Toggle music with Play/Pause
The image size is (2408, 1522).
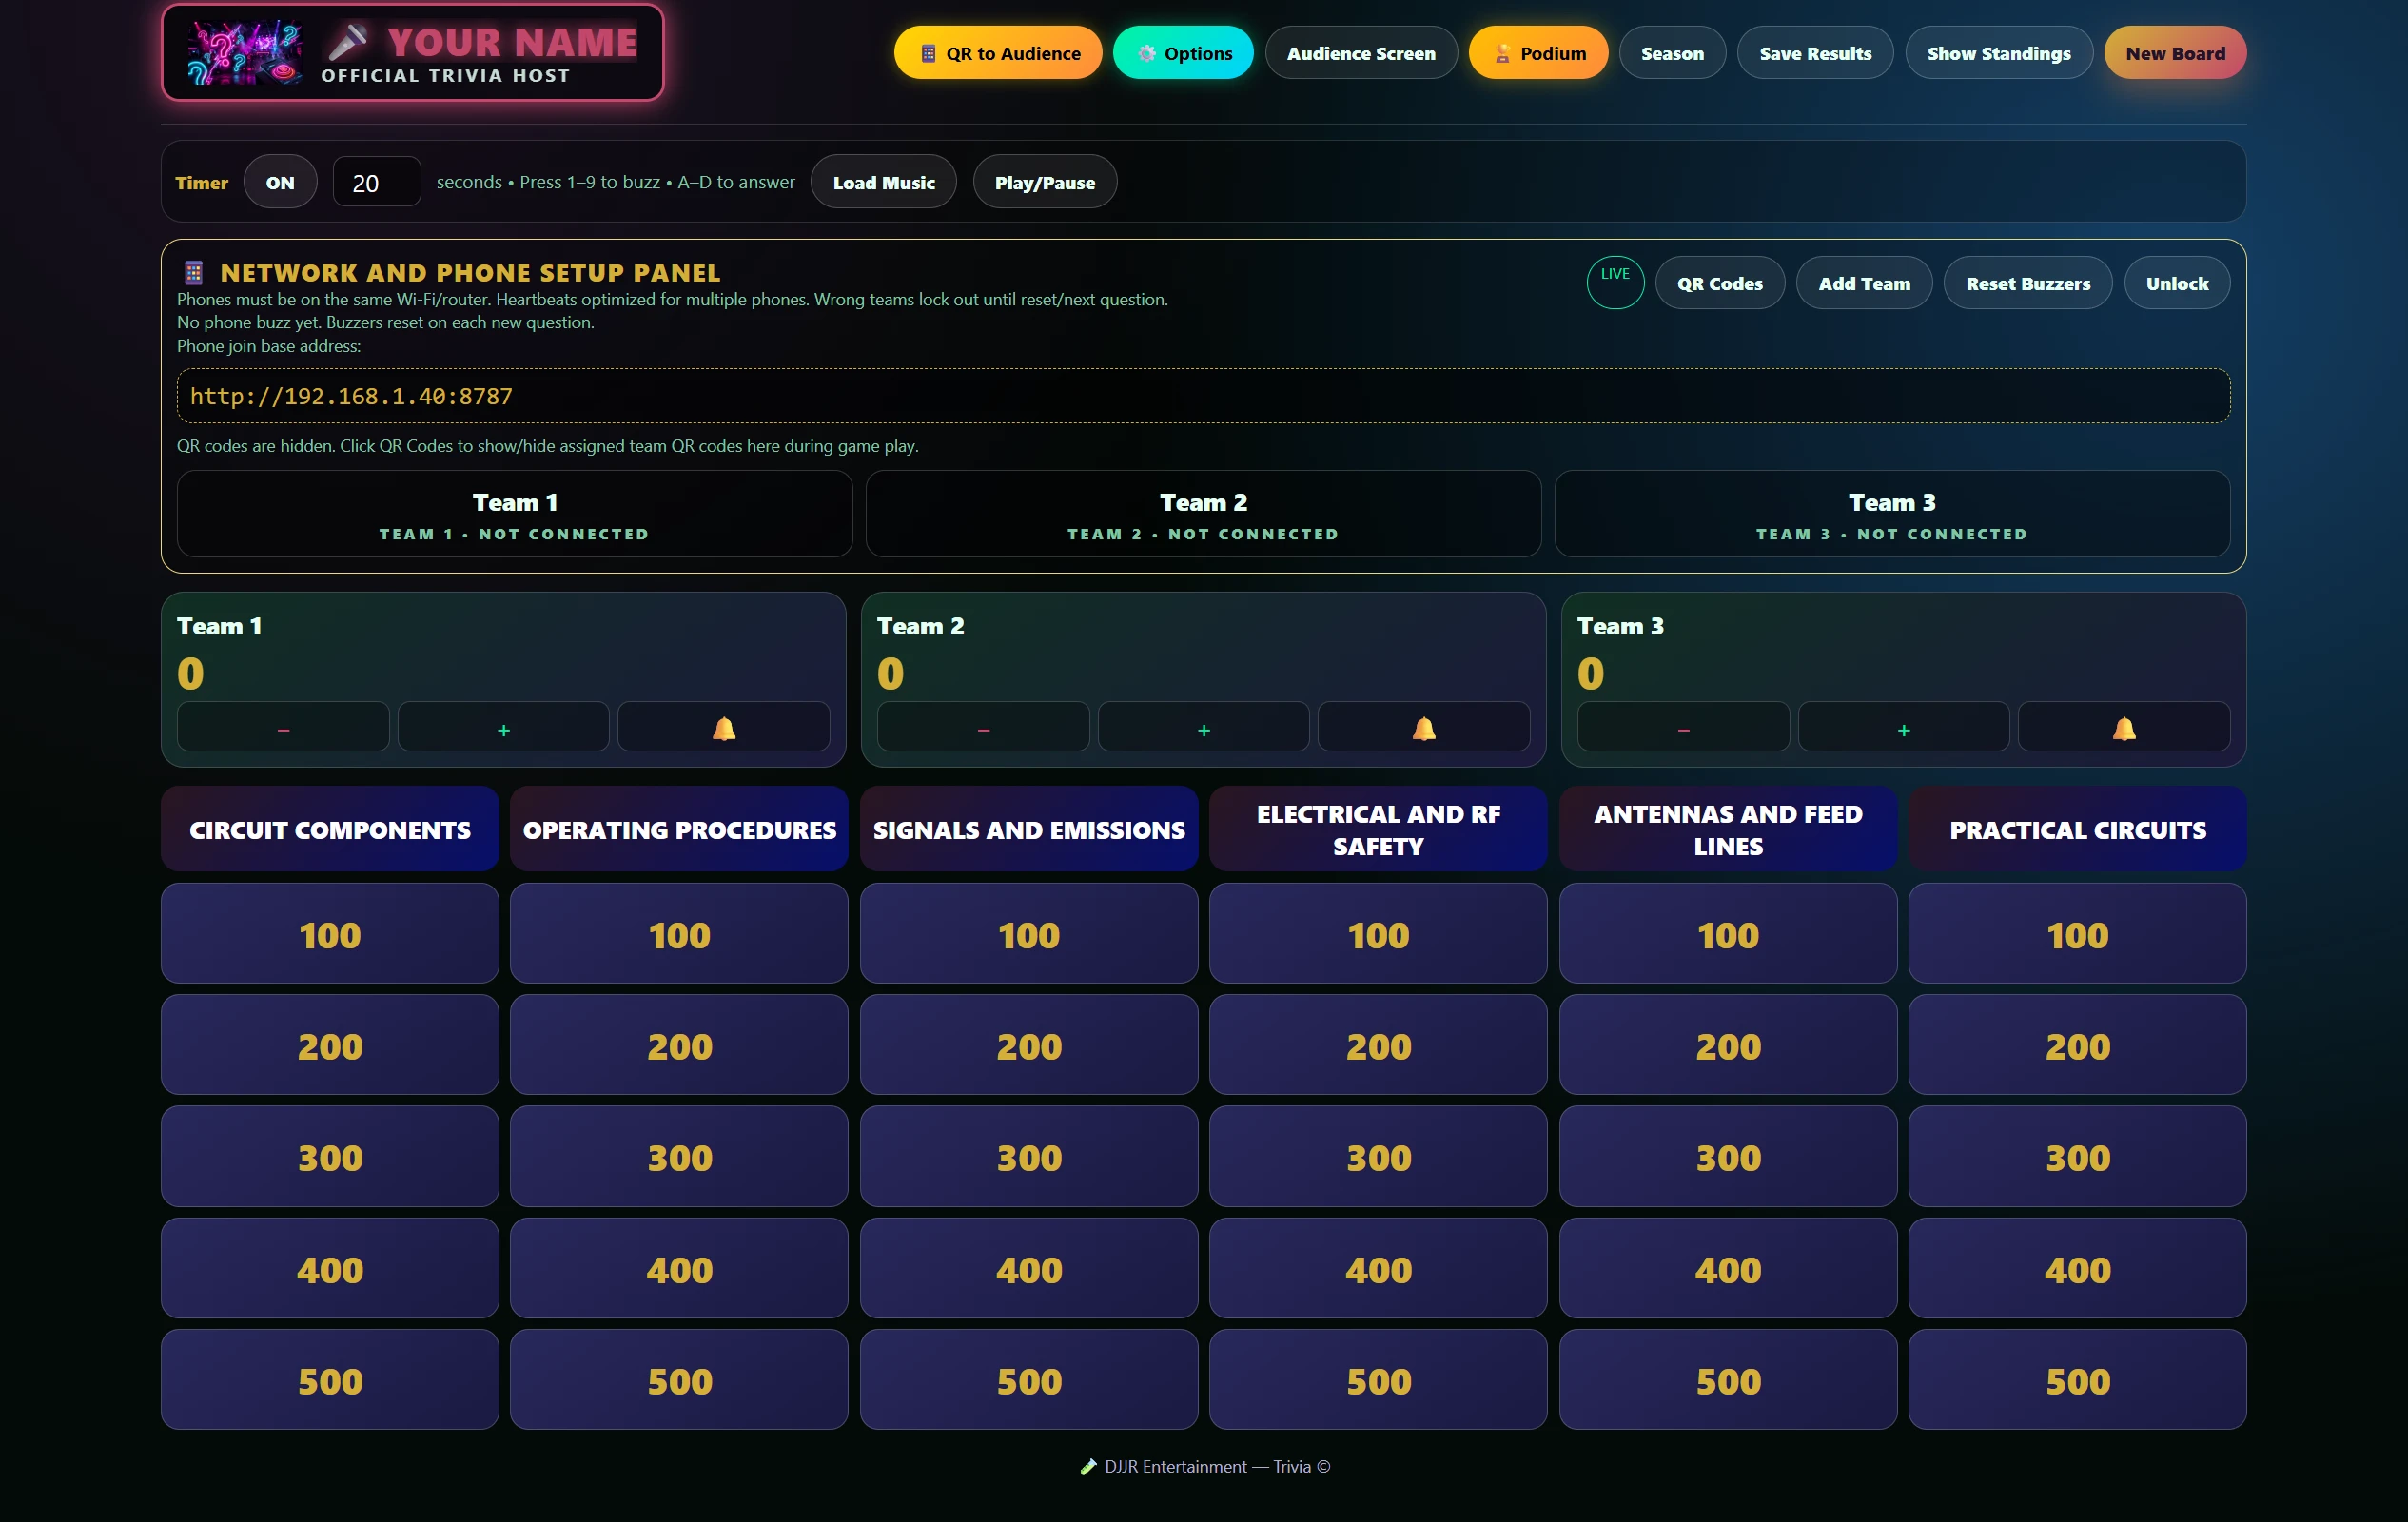coord(1044,182)
